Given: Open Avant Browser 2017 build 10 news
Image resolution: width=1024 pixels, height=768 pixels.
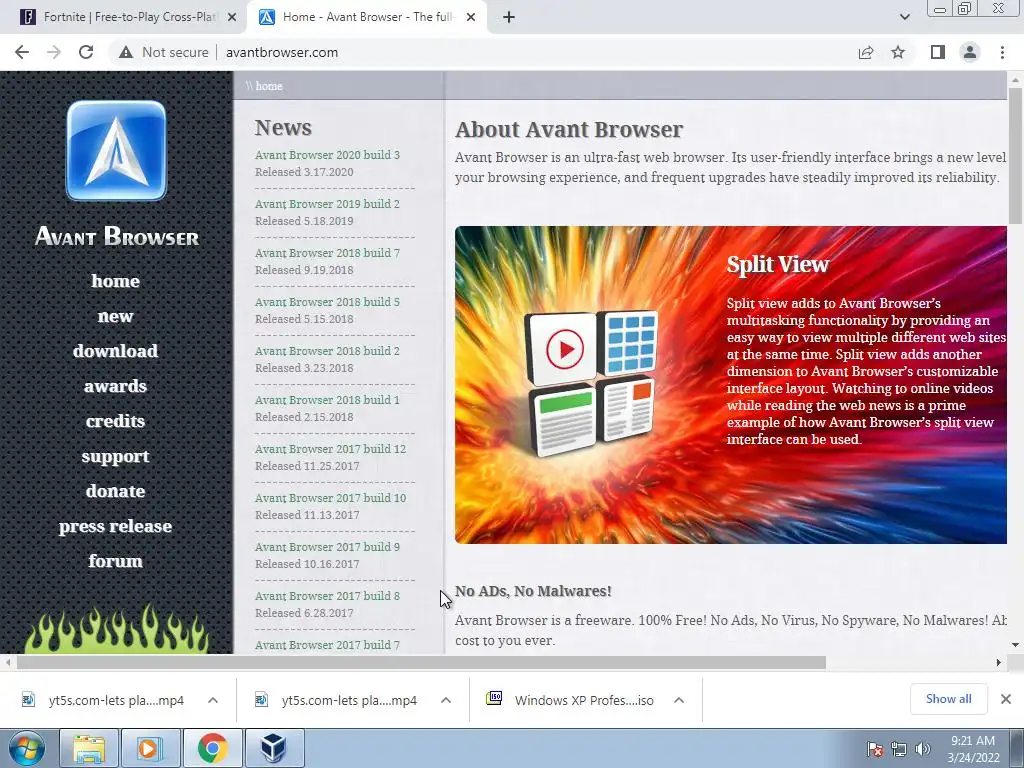Looking at the screenshot, I should coord(330,498).
